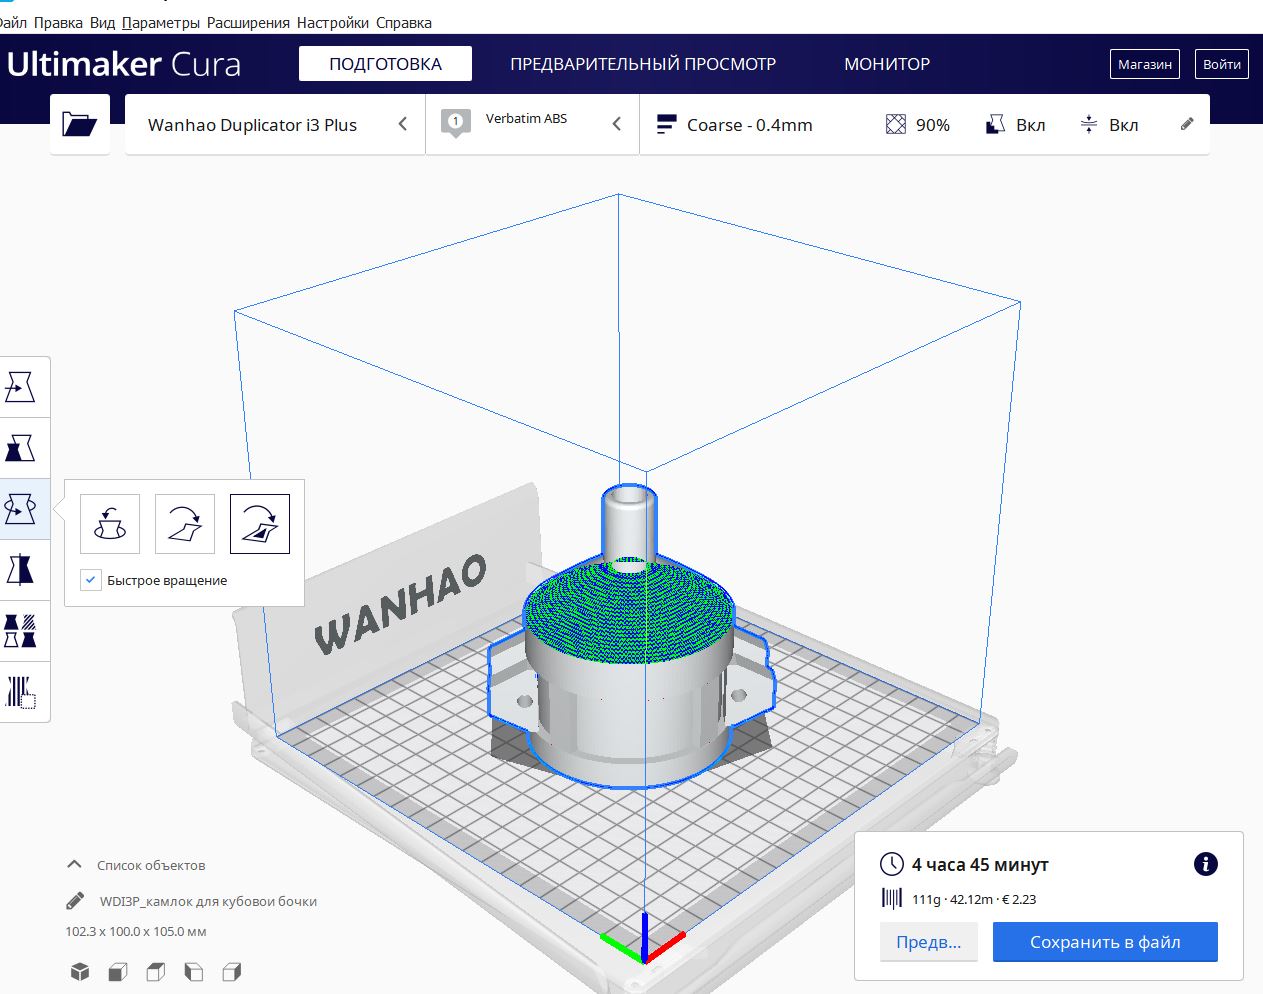Select the Scale tool in left toolbar

[21, 448]
